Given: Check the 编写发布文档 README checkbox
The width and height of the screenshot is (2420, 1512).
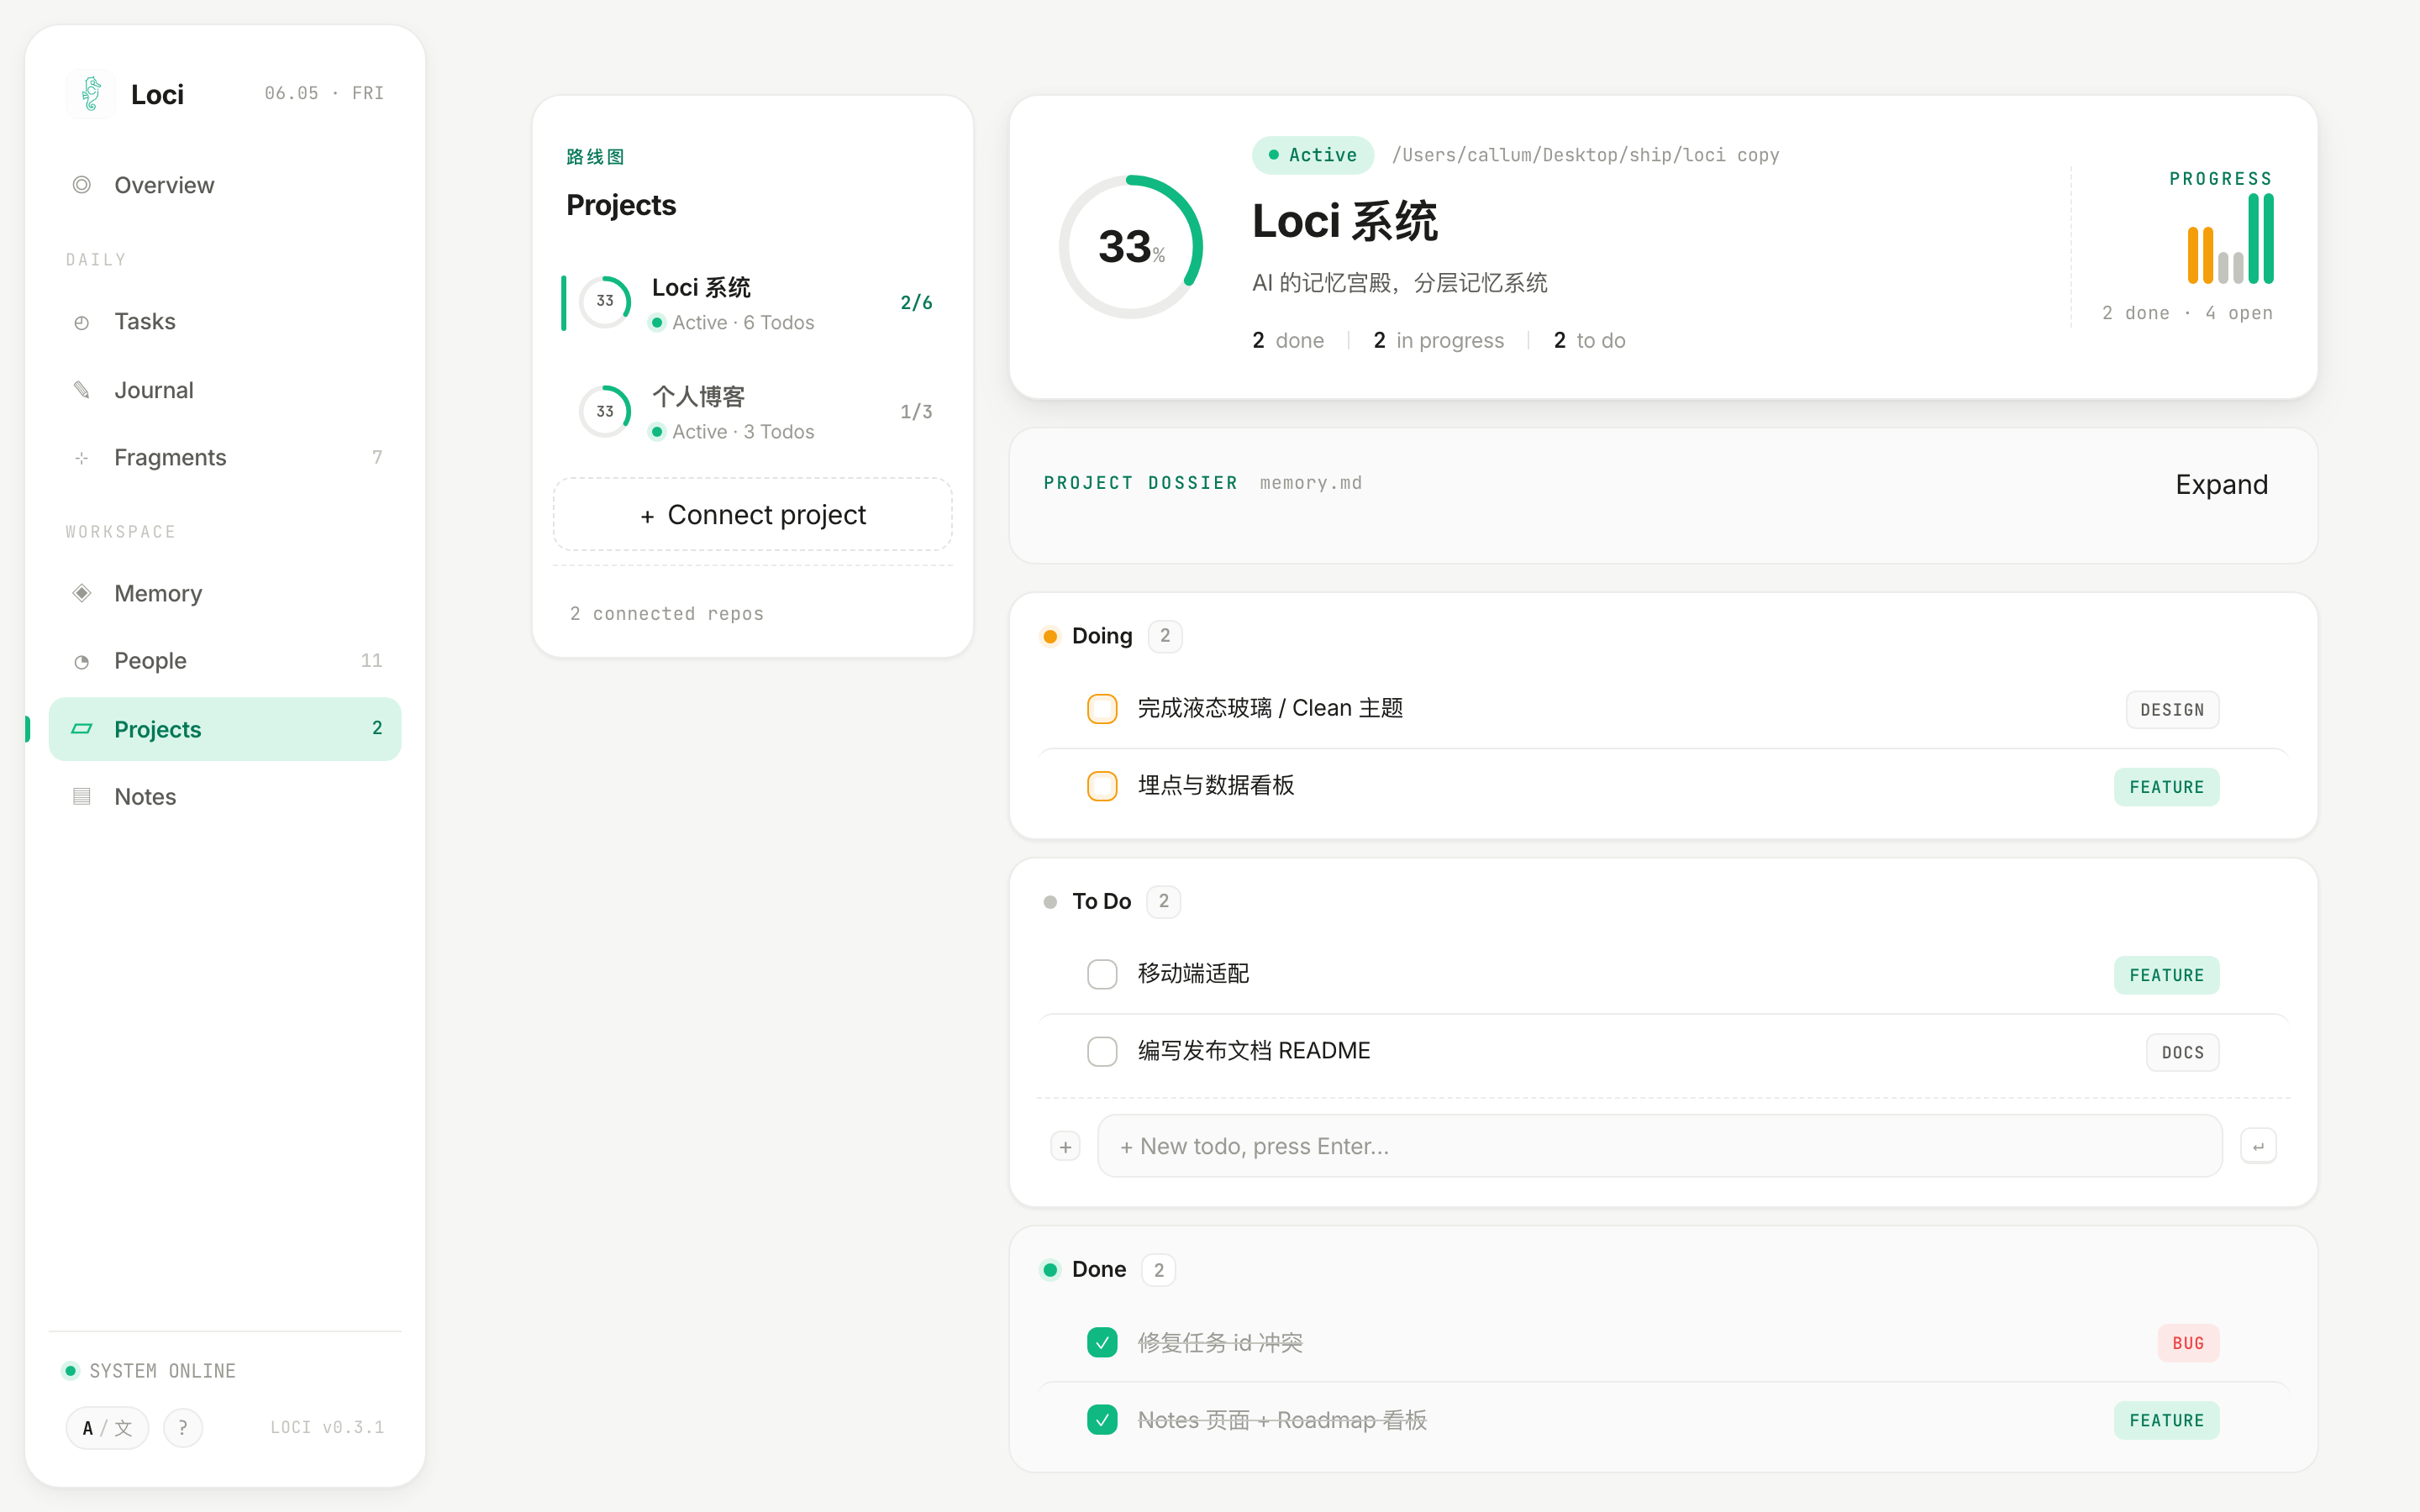Looking at the screenshot, I should coord(1102,1051).
